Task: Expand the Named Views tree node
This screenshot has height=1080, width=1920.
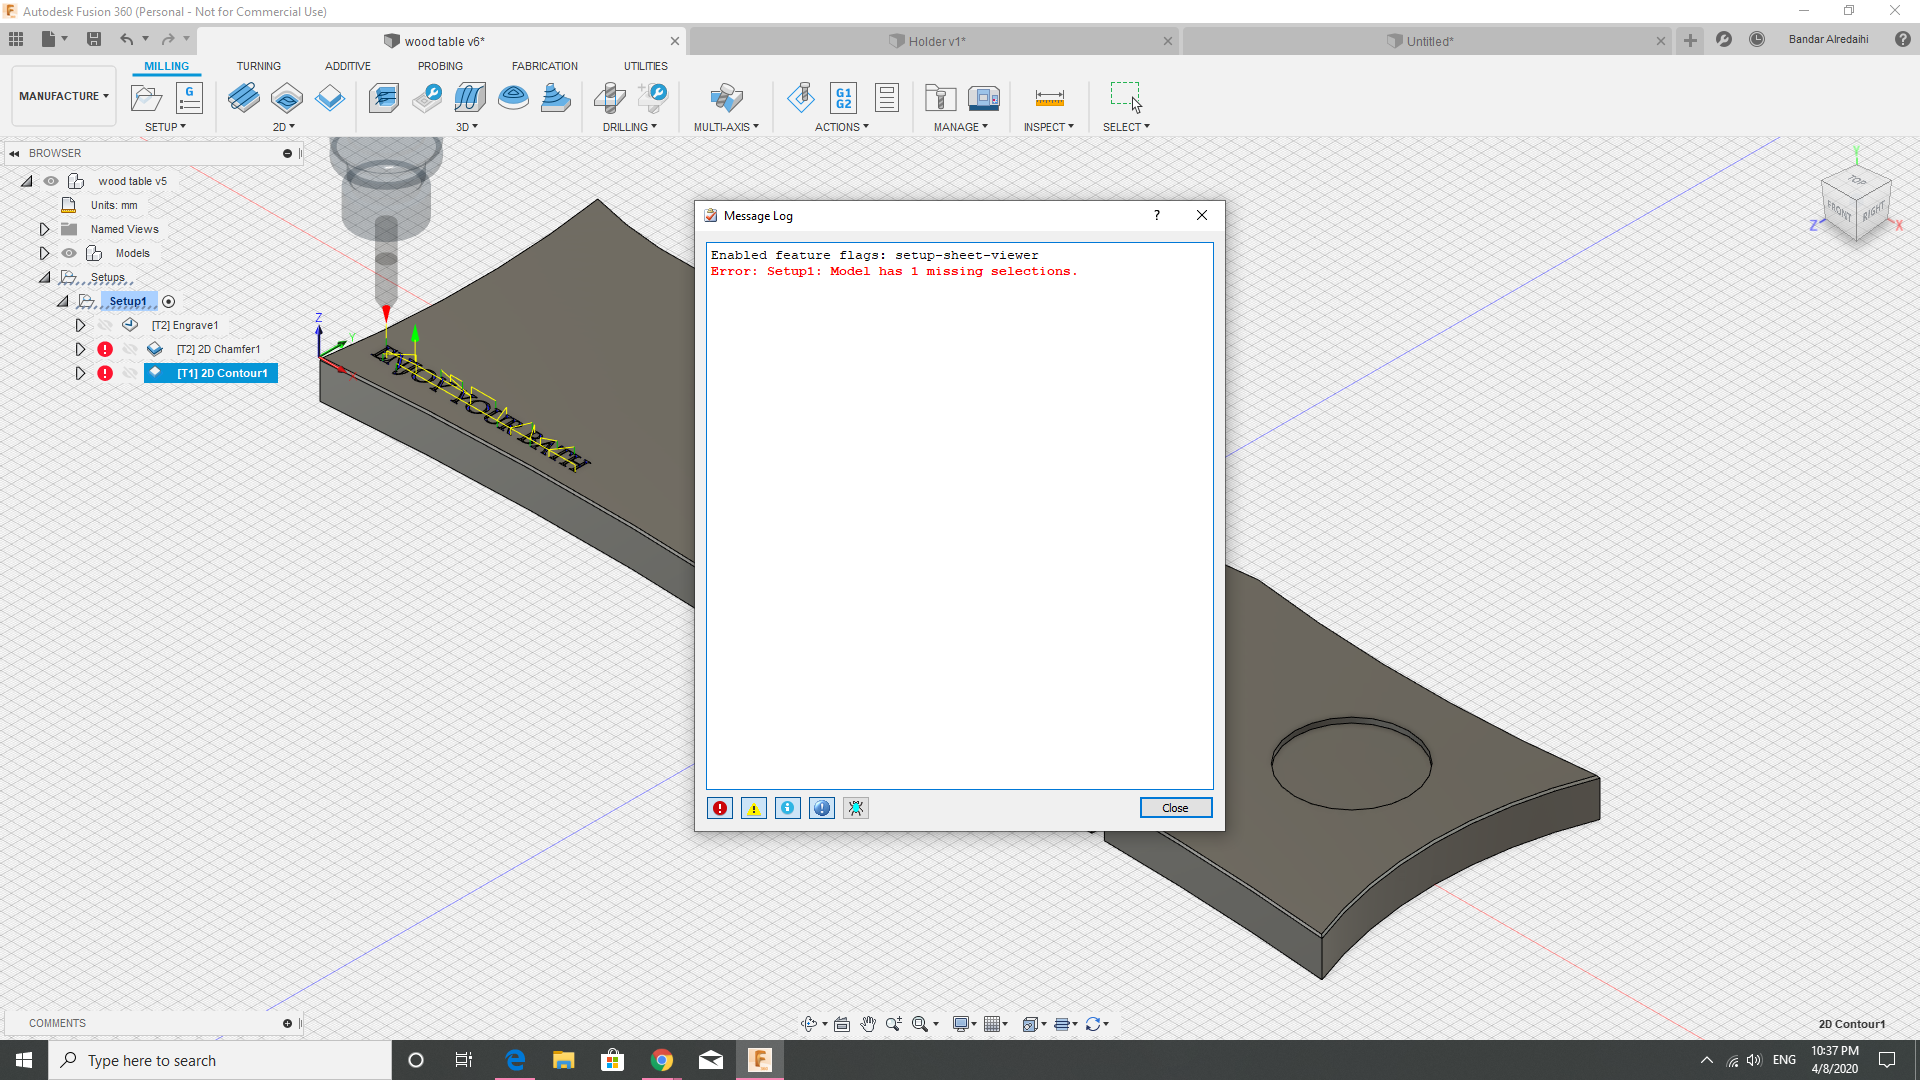Action: point(44,229)
